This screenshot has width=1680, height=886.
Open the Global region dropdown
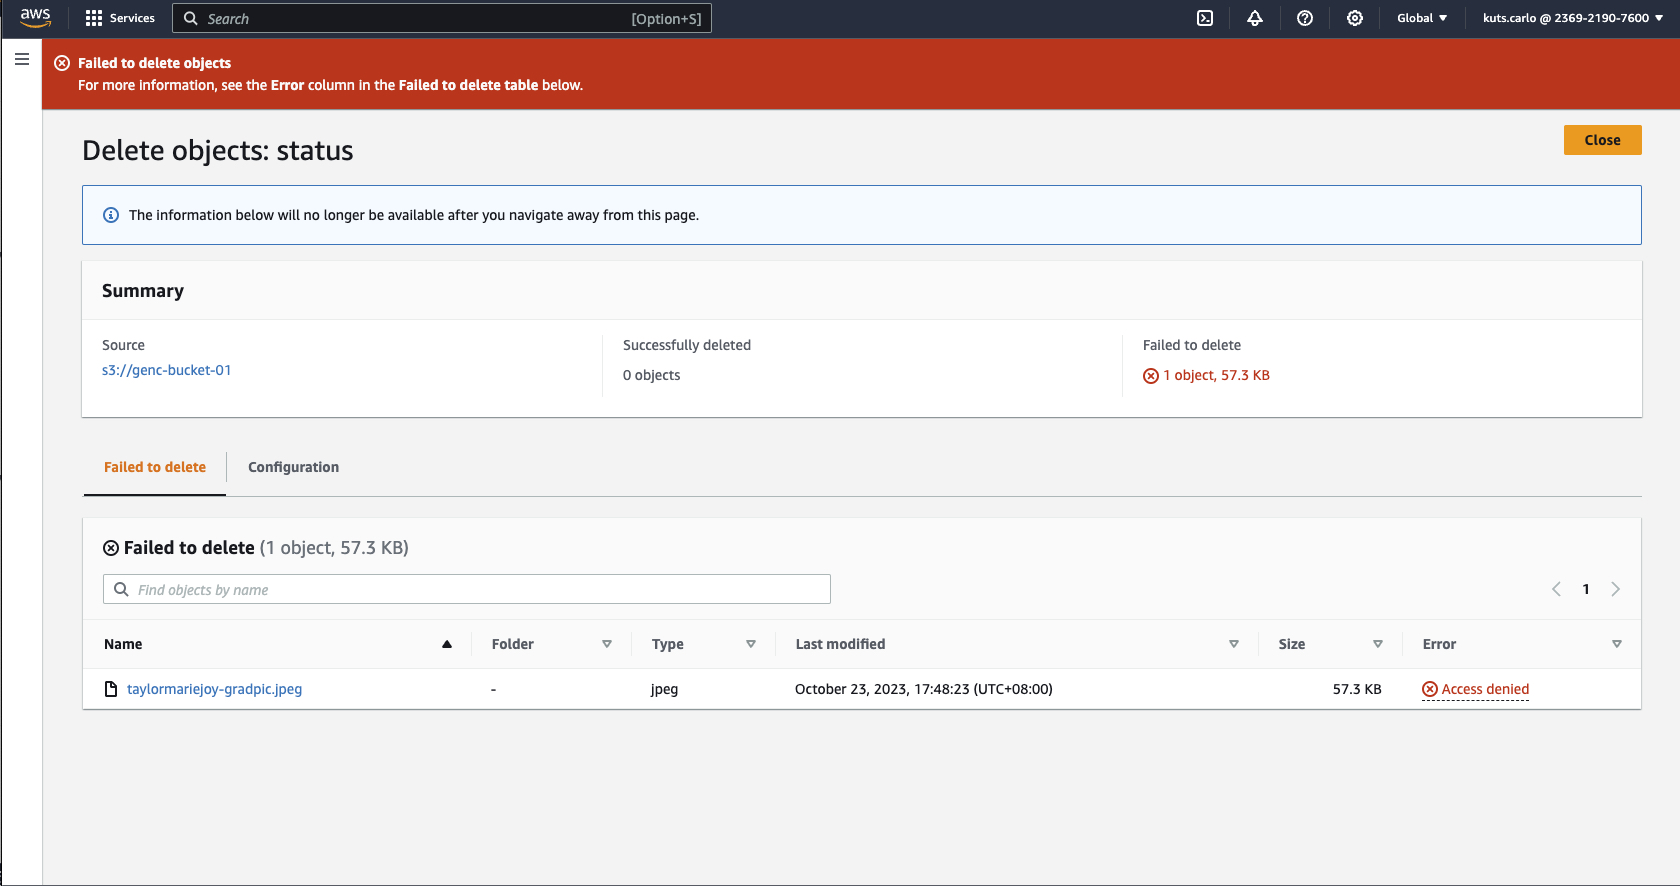(x=1421, y=18)
